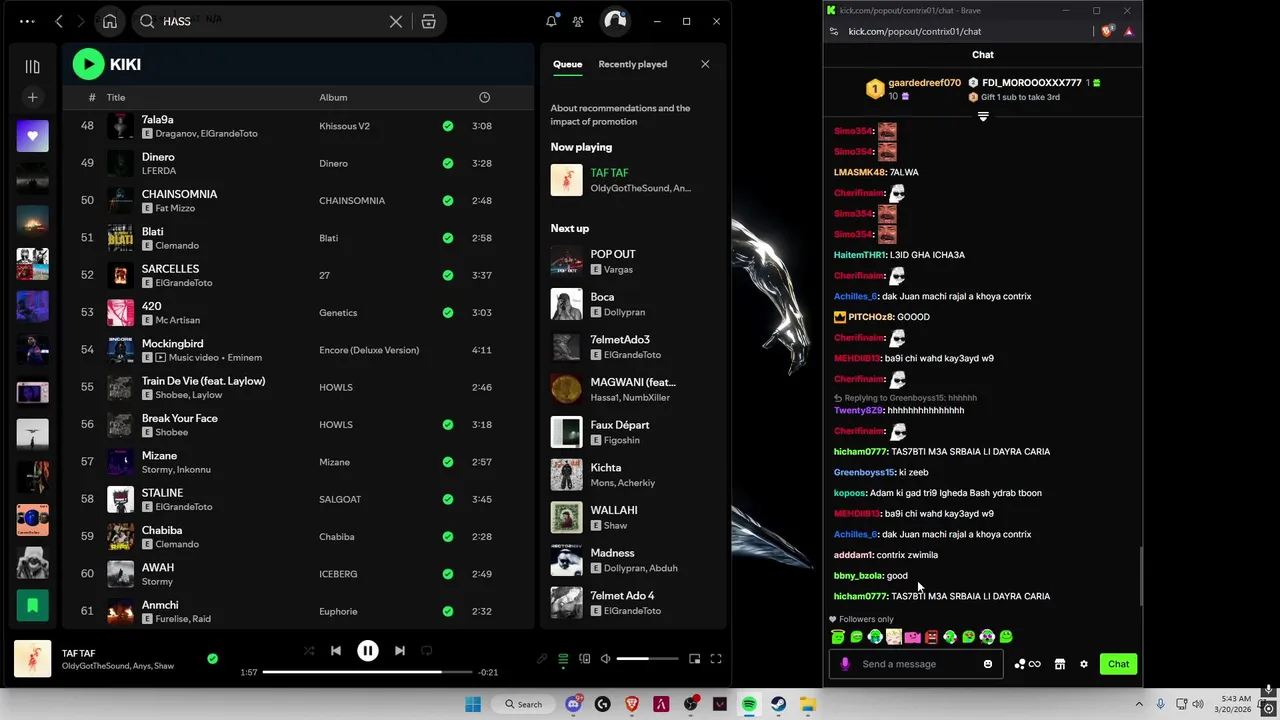The height and width of the screenshot is (720, 1280).
Task: Open the miniplayer
Action: 695,659
